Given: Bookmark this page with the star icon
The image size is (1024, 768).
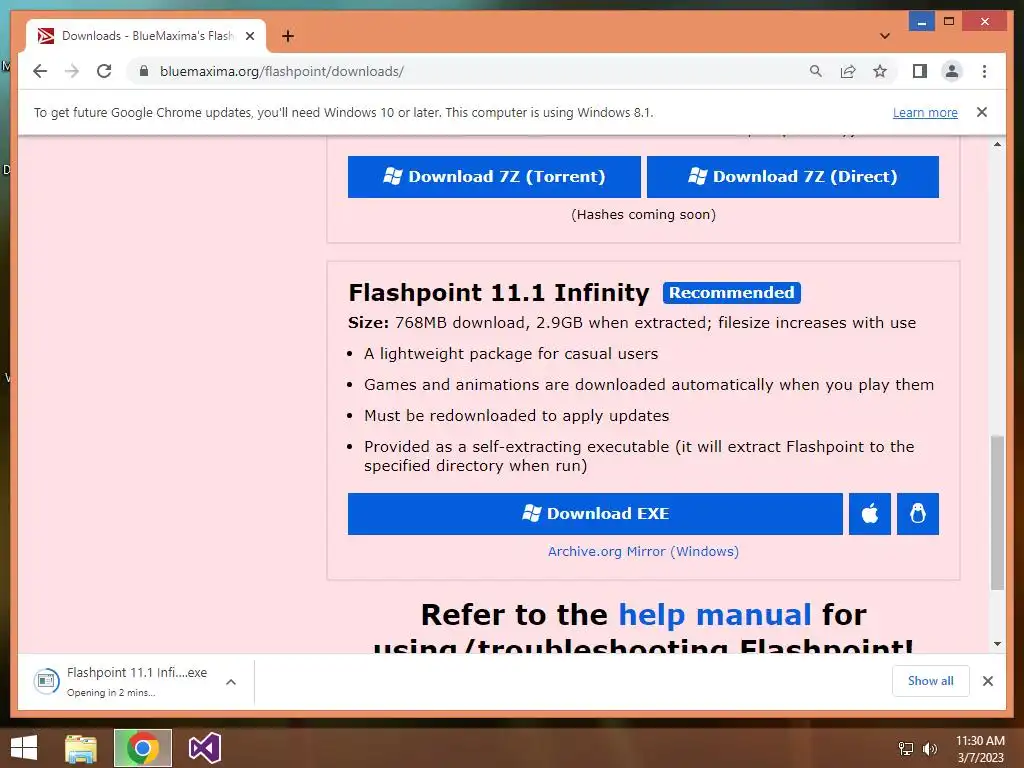Looking at the screenshot, I should point(880,71).
